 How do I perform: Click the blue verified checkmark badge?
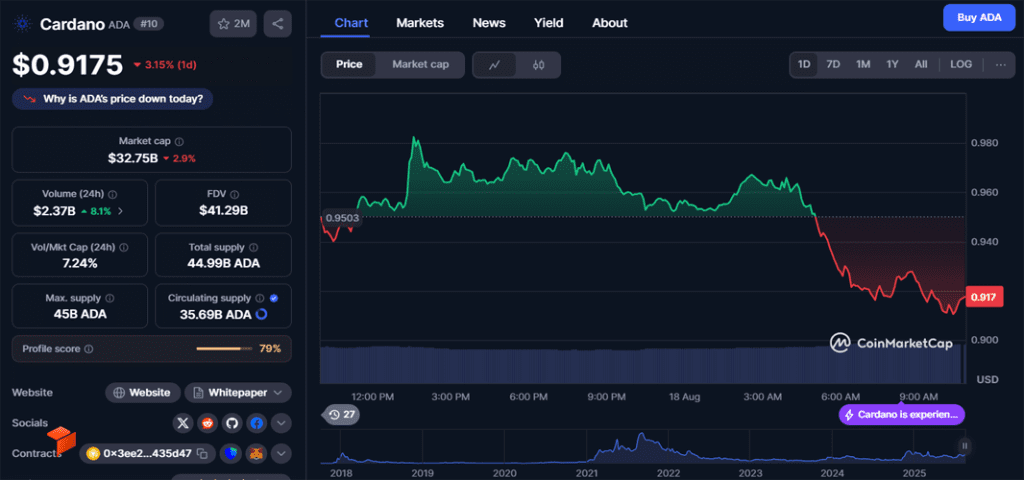pos(274,298)
